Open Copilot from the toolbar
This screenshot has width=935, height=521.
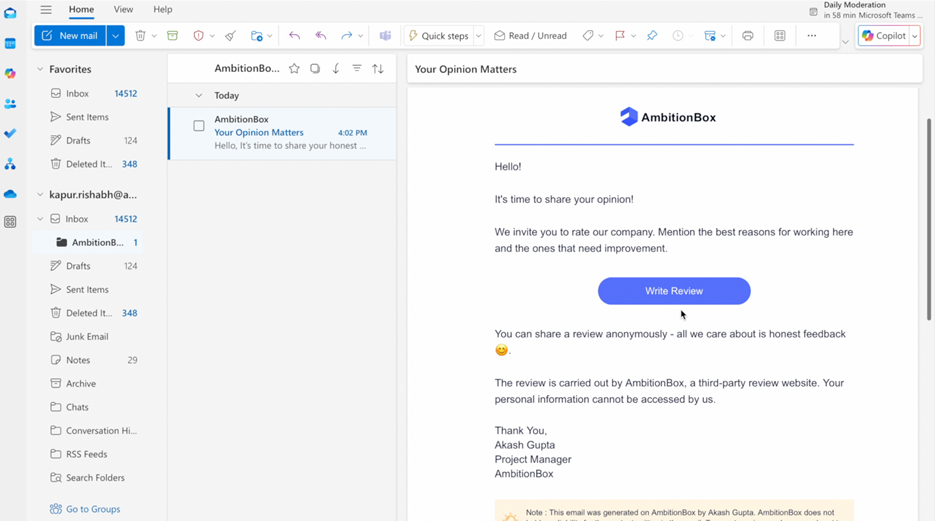(x=883, y=36)
